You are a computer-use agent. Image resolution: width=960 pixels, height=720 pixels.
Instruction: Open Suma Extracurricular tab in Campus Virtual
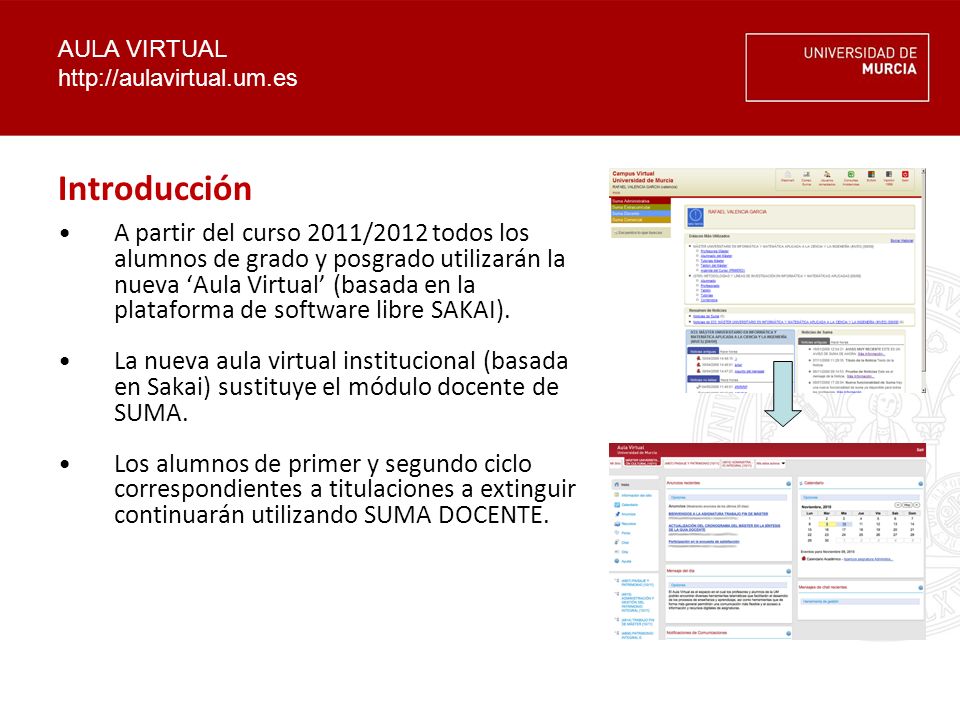[641, 207]
